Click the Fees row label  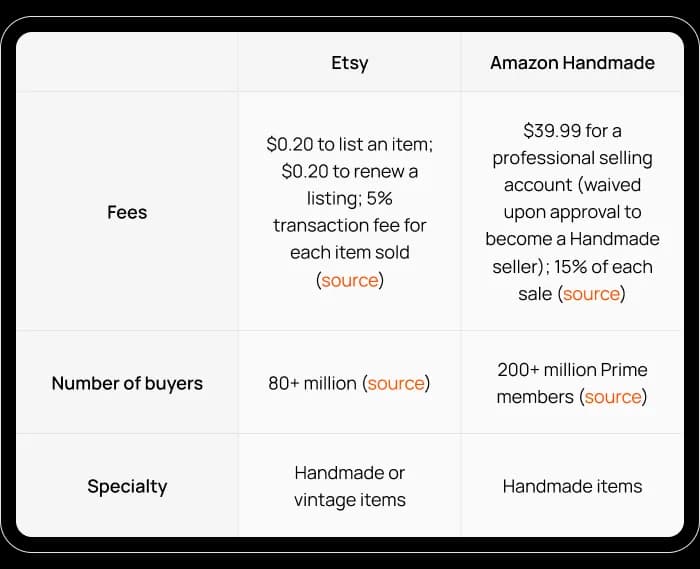(x=127, y=212)
